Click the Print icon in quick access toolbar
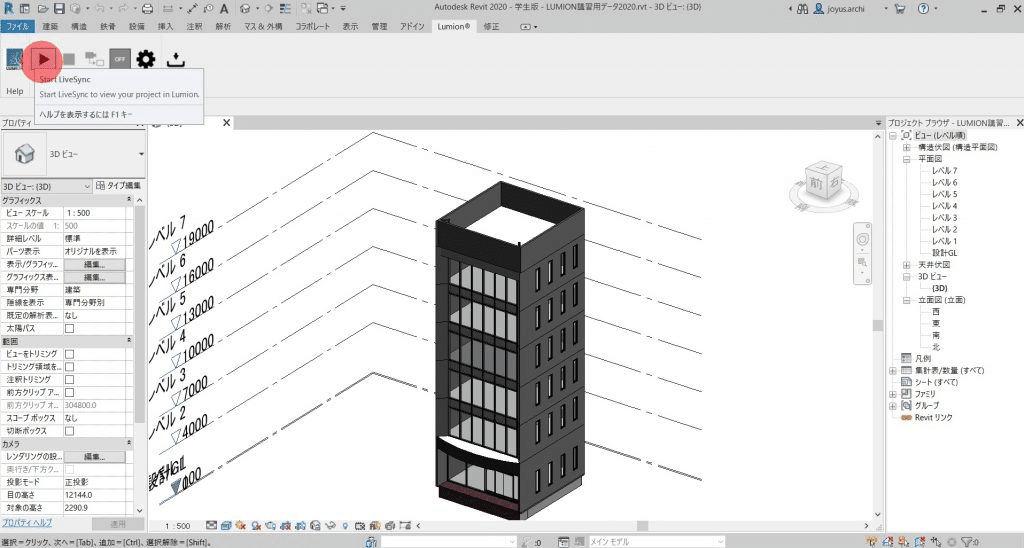The image size is (1024, 548). click(x=146, y=8)
